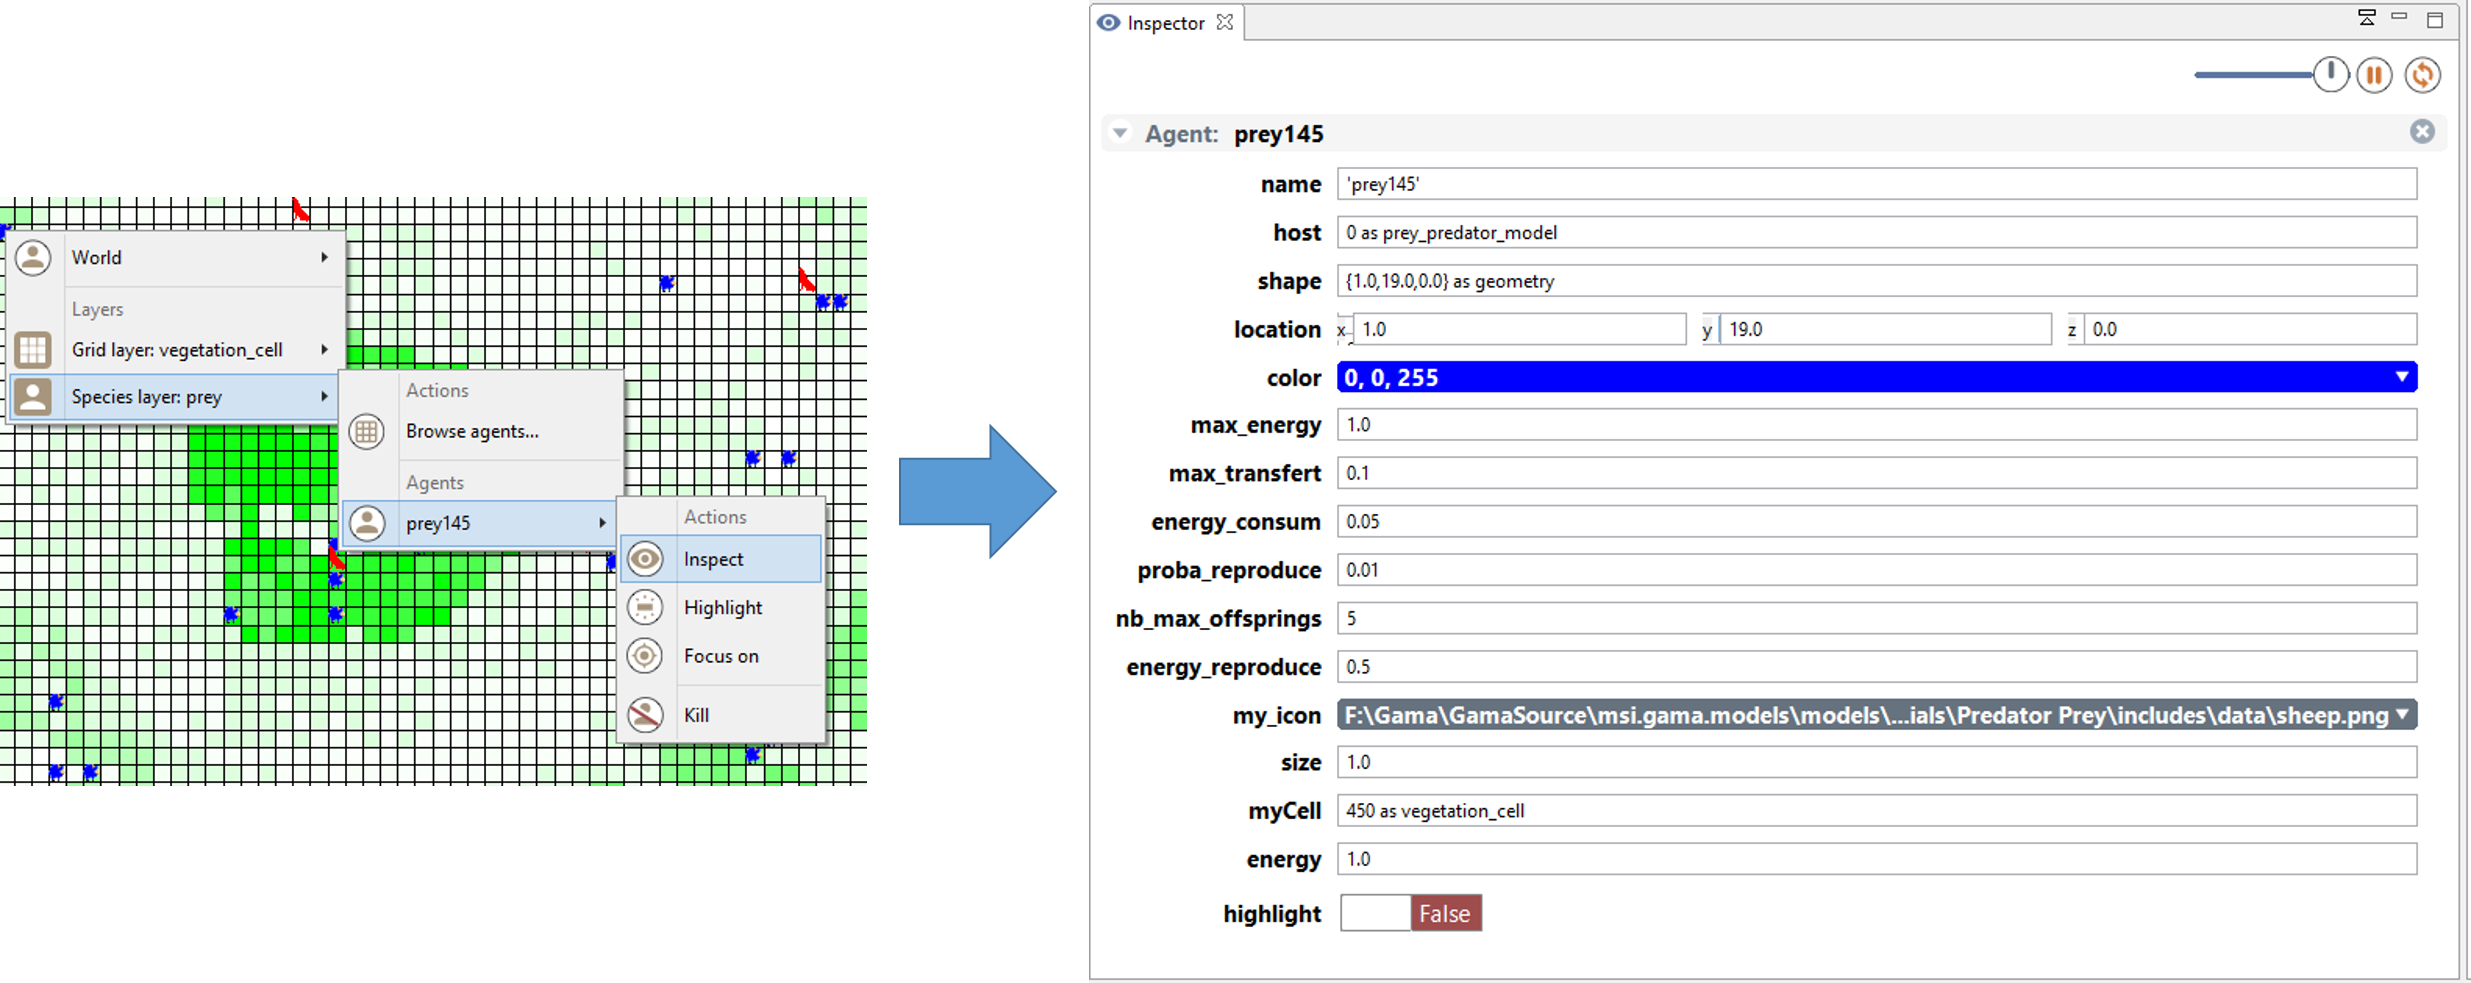Open the my_icon sheep.png file dropdown

pyautogui.click(x=2402, y=715)
